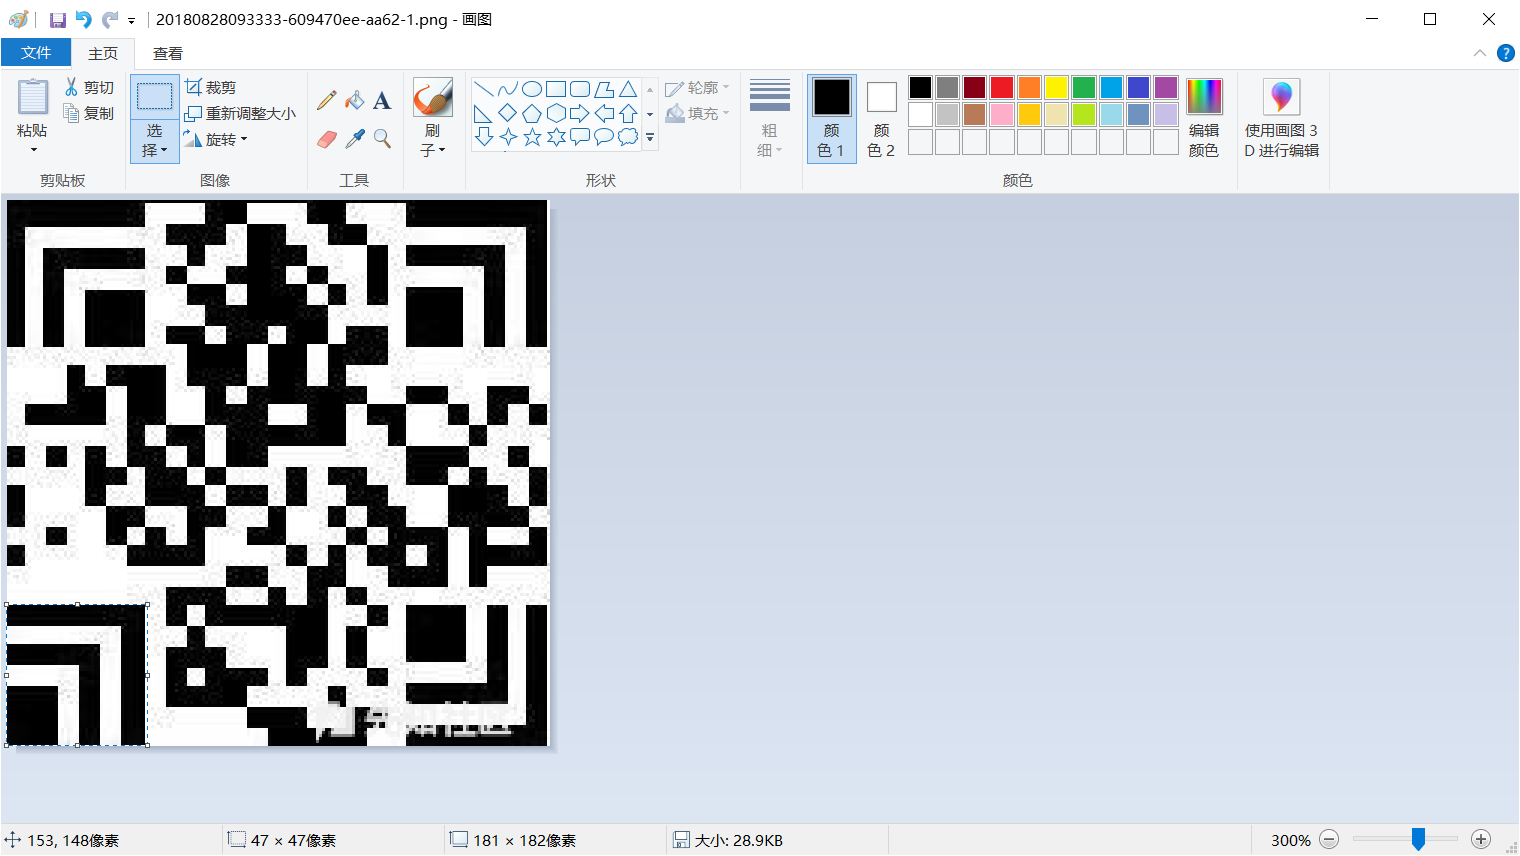Click the Redo arrow in title bar
This screenshot has width=1520, height=856.
pyautogui.click(x=109, y=20)
